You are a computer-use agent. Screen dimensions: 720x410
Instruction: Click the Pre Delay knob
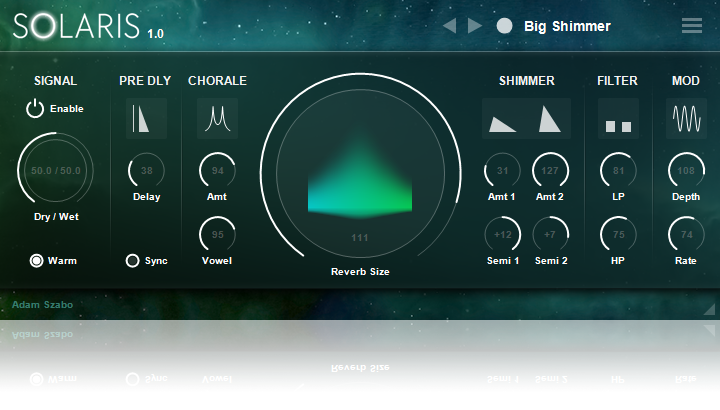click(x=146, y=171)
